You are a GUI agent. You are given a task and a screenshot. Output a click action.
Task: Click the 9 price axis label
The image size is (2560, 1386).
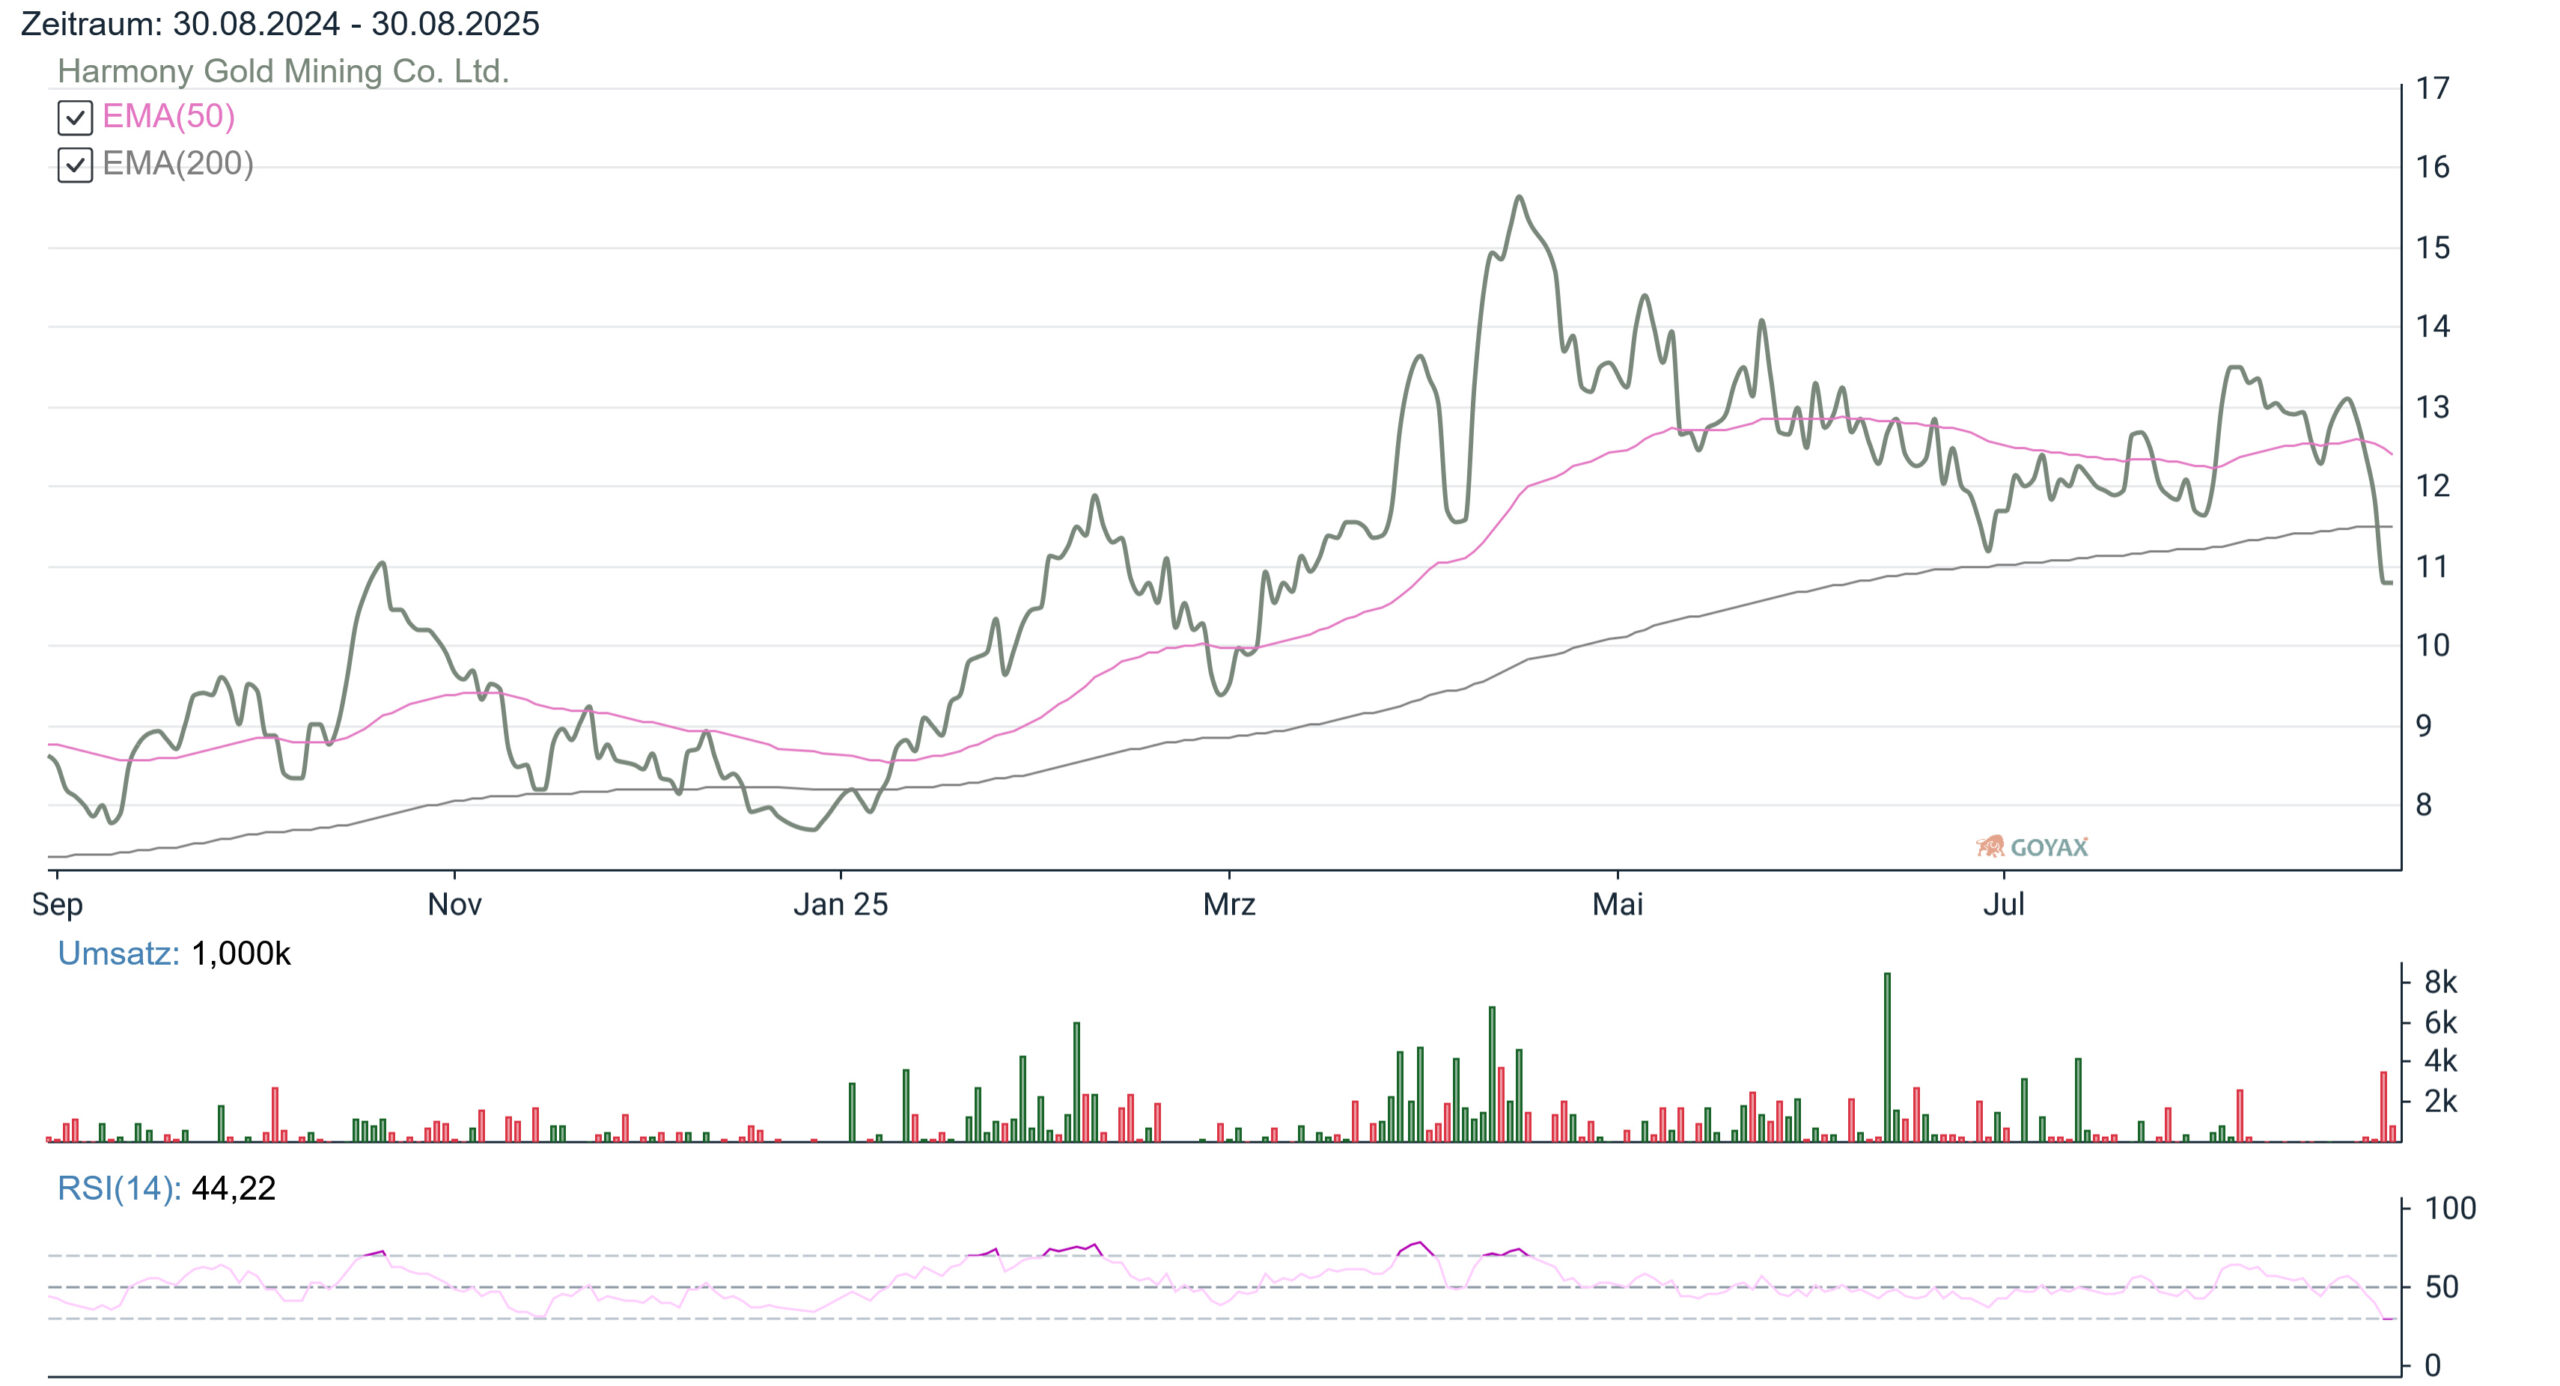point(2424,726)
